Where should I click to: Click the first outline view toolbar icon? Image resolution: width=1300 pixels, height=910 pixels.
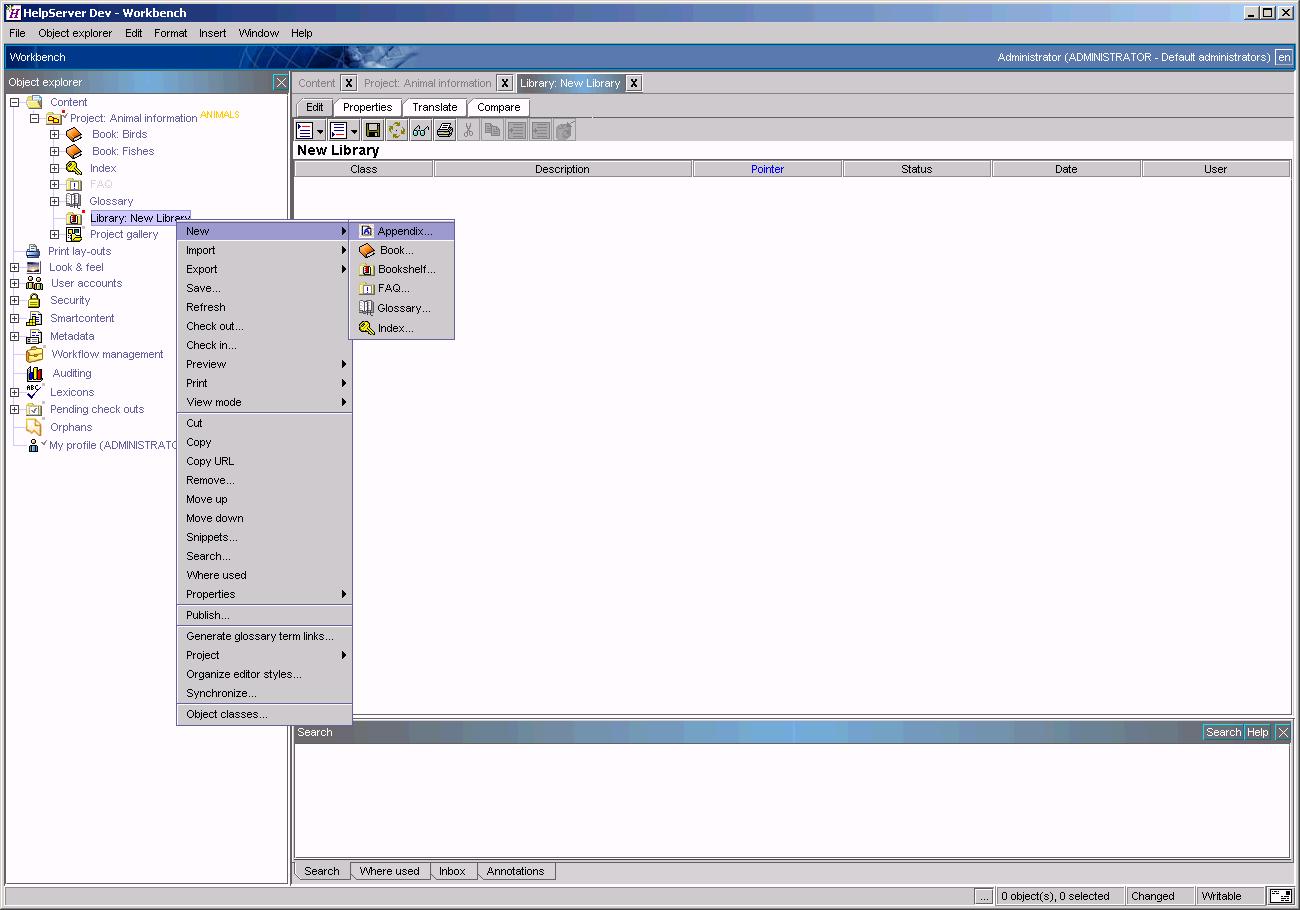305,130
